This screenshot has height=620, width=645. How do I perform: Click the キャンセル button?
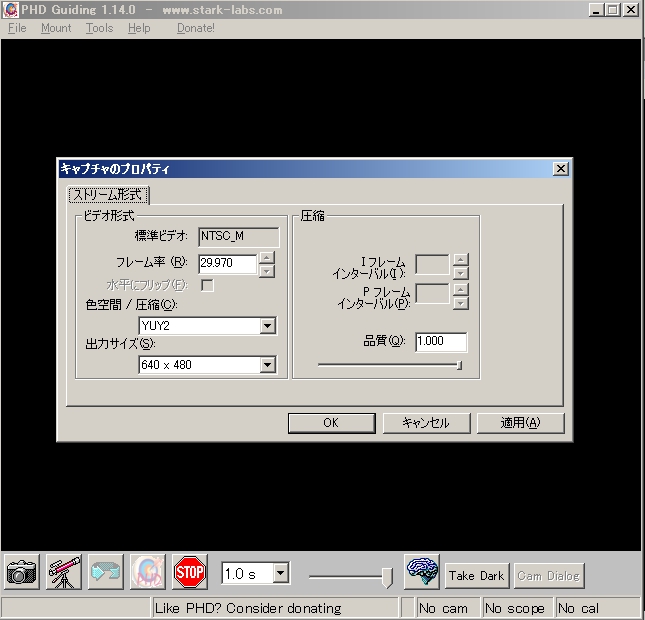point(426,423)
